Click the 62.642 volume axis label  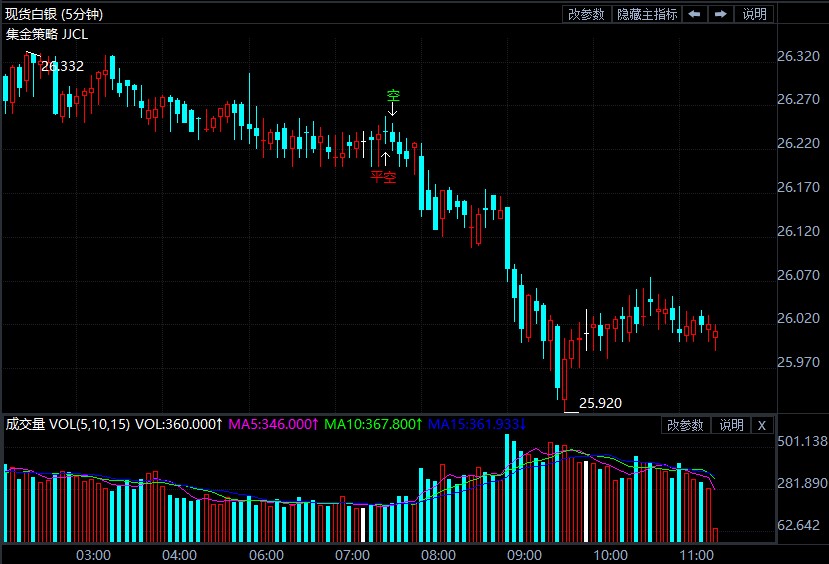[798, 525]
